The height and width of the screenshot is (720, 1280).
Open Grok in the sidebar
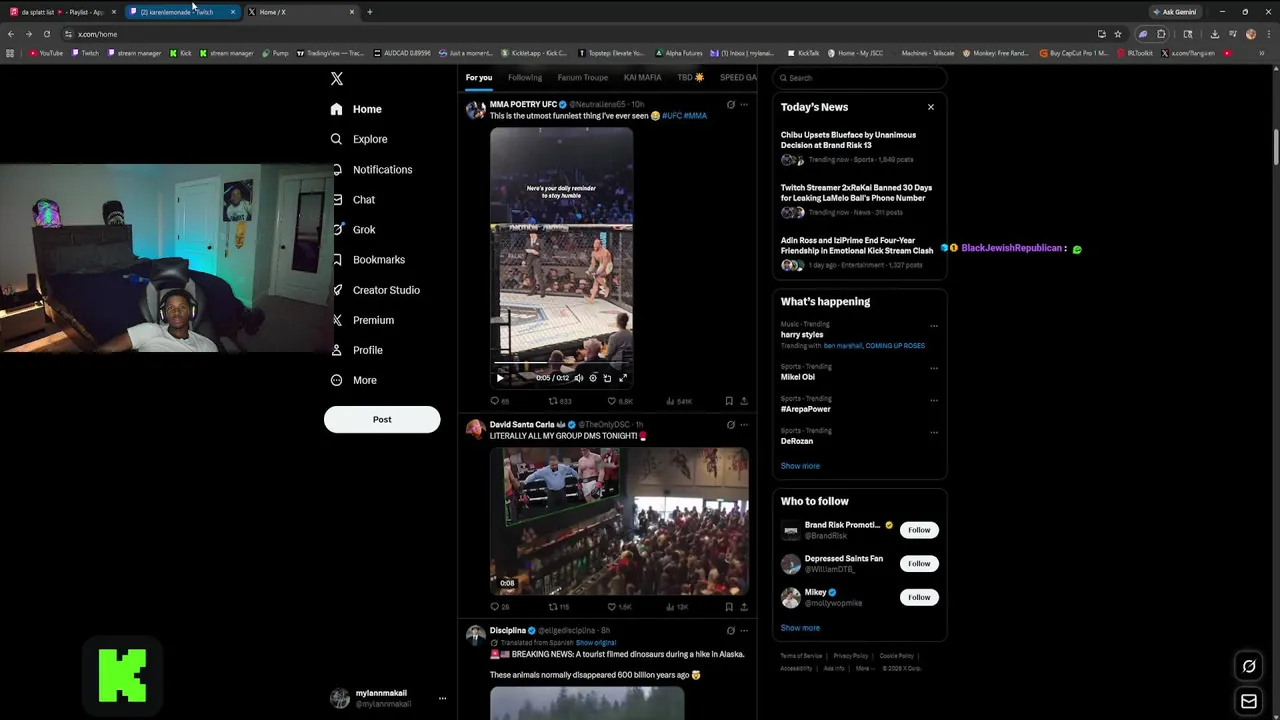(352, 229)
